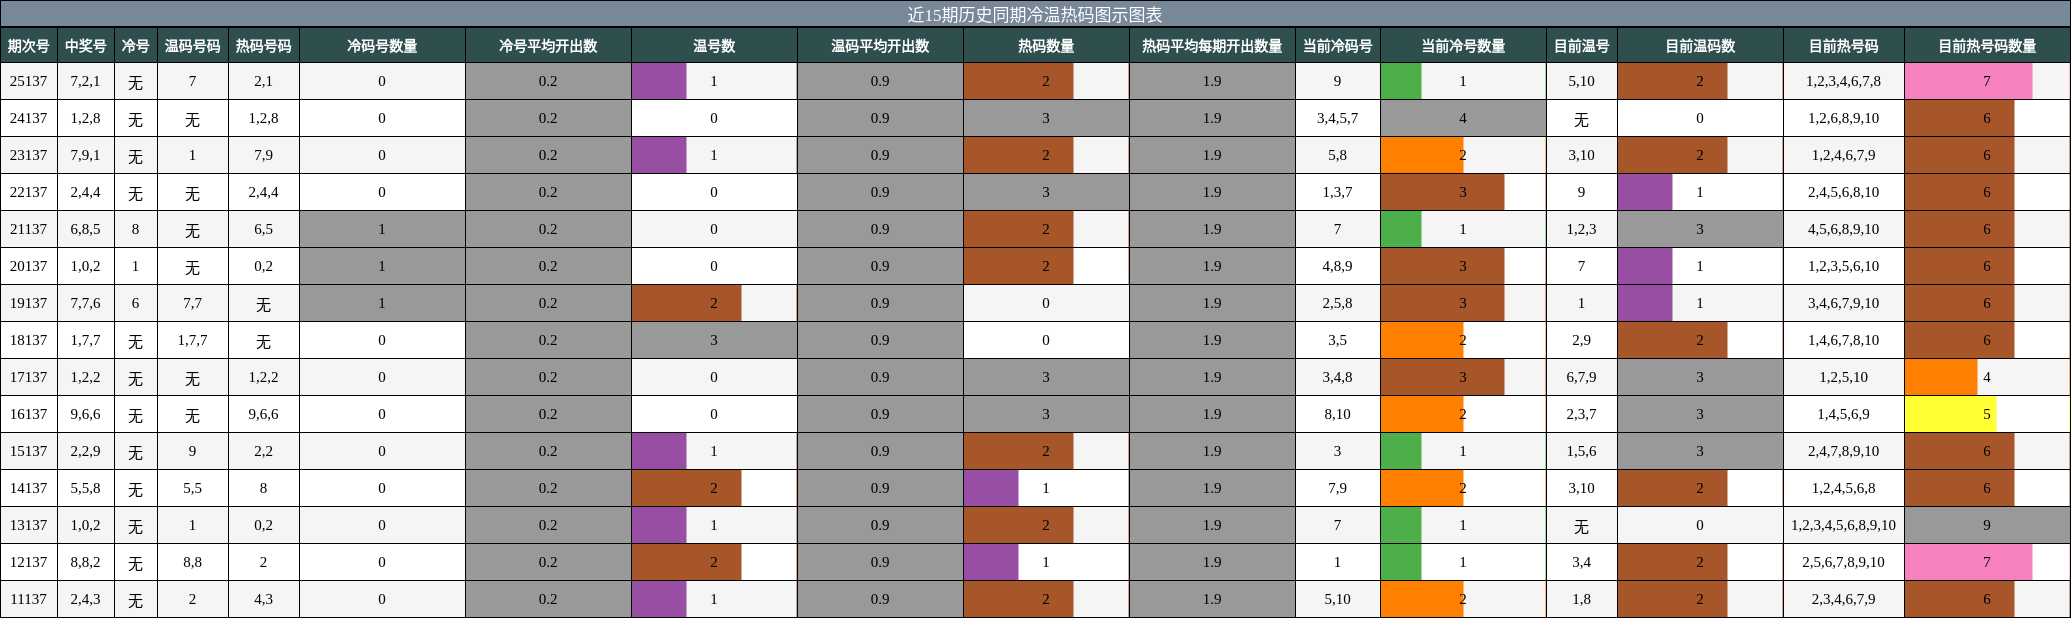
Task: Select warm code 1,7,7 in row 18137
Action: point(192,340)
